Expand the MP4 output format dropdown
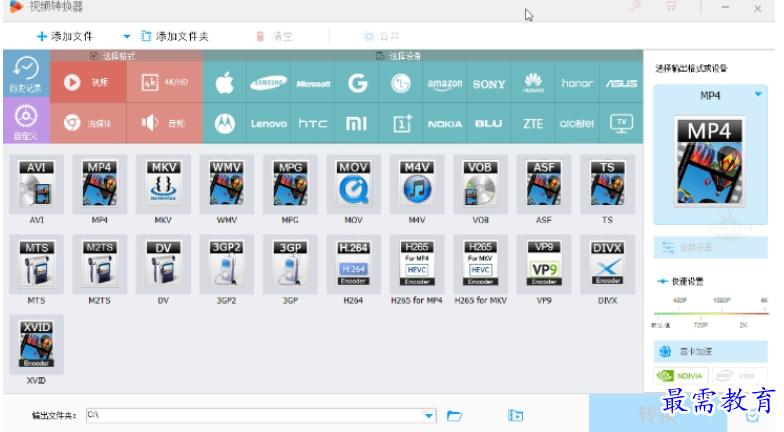Viewport: 784px width, 432px height. pyautogui.click(x=758, y=94)
